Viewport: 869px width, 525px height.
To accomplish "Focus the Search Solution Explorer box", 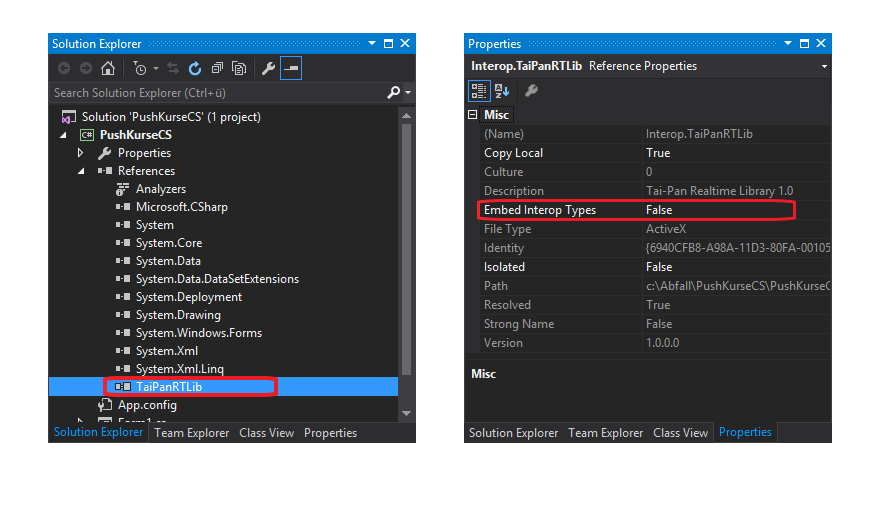I will pyautogui.click(x=219, y=93).
